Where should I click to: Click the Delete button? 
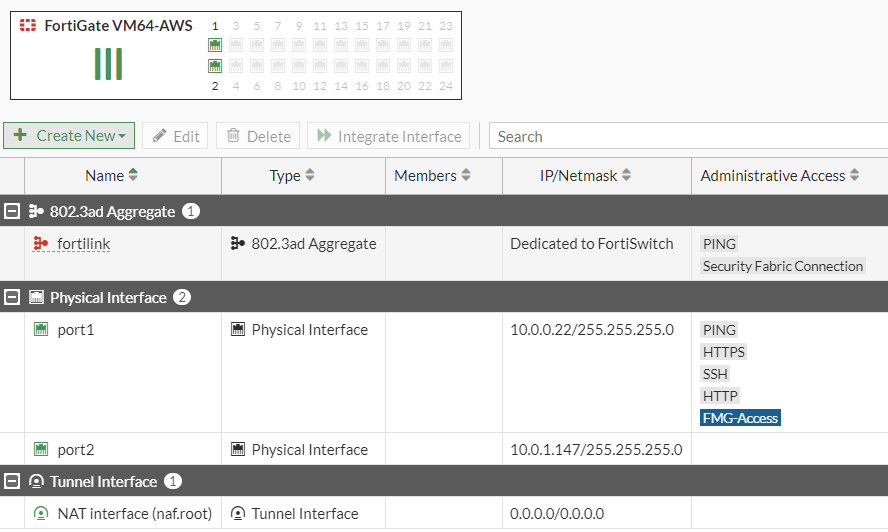(258, 136)
